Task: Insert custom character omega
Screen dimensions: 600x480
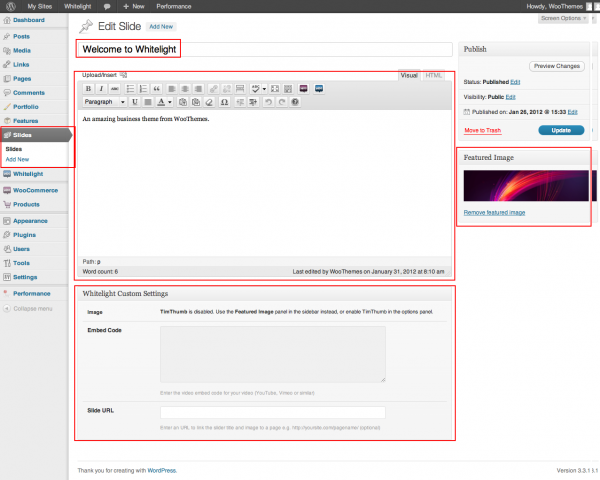Action: pos(225,102)
